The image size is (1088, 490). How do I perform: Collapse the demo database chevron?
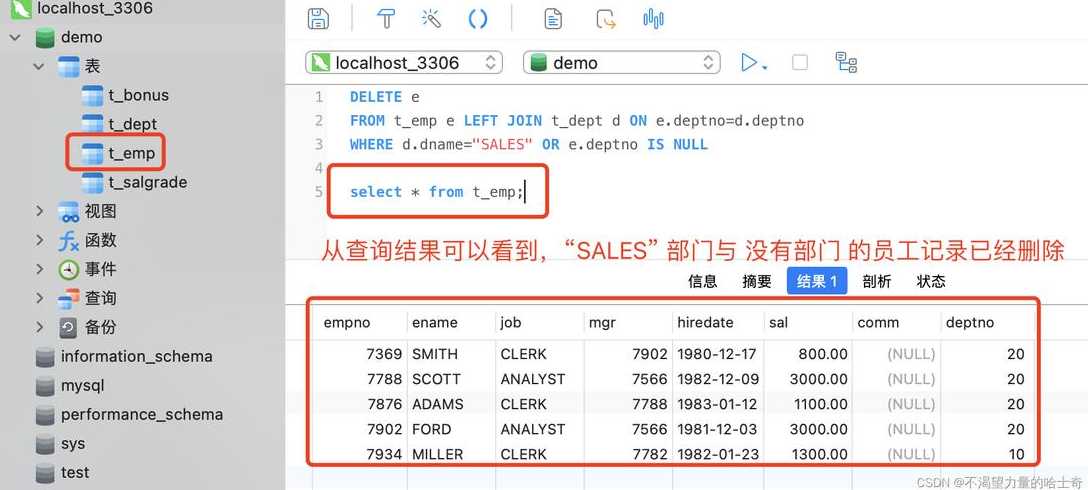point(15,37)
